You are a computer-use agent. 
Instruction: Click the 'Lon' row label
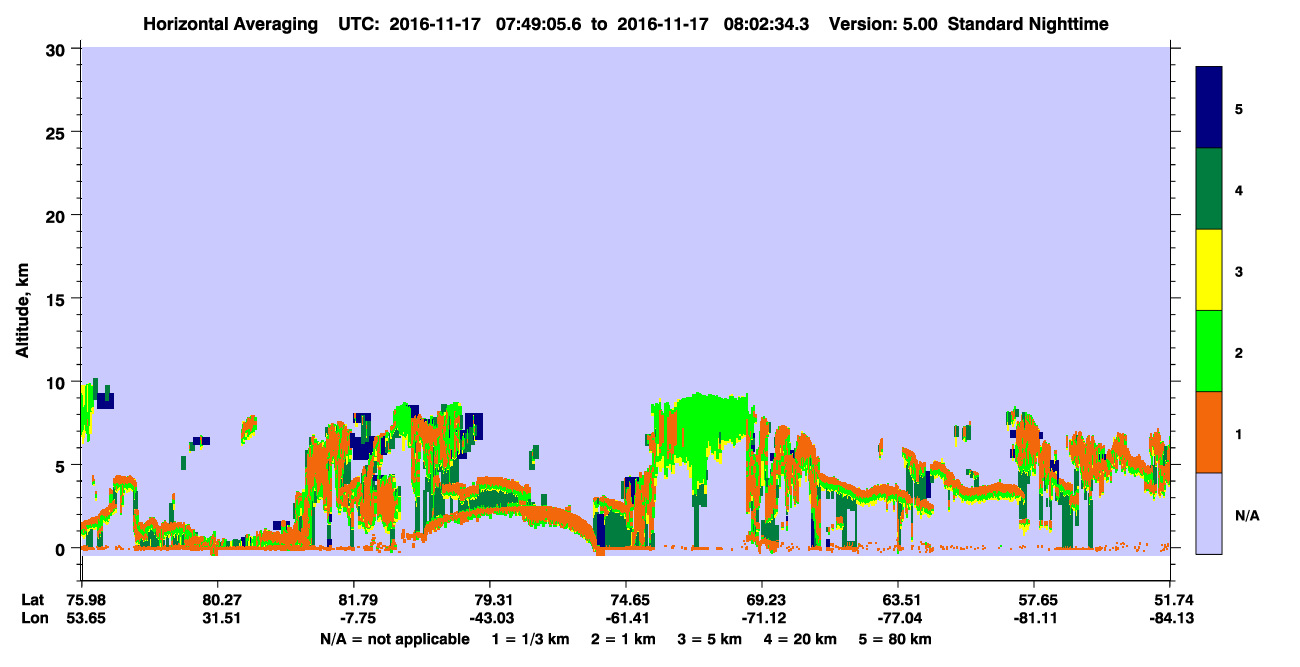(33, 619)
